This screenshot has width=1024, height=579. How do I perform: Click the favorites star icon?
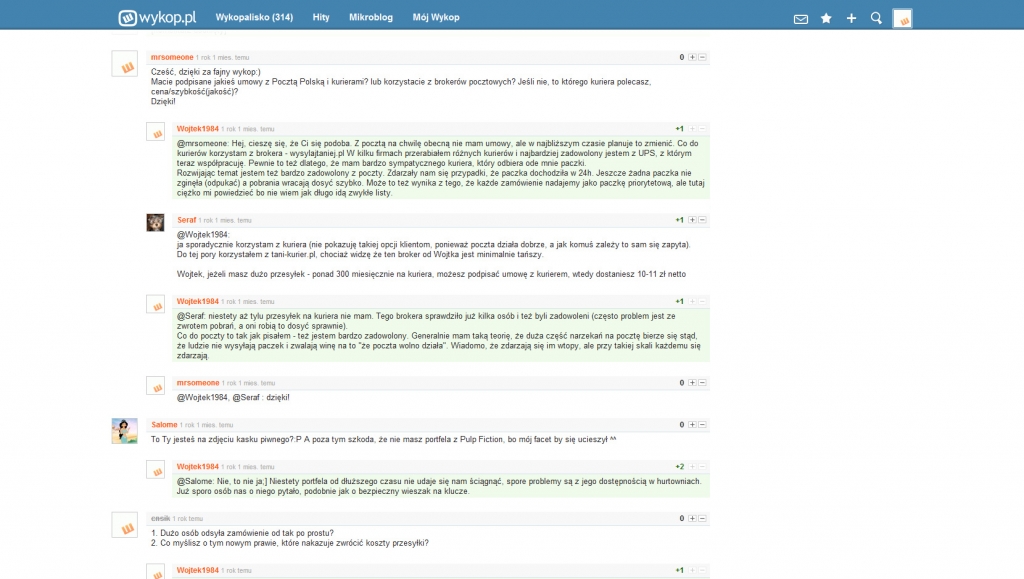(x=826, y=18)
